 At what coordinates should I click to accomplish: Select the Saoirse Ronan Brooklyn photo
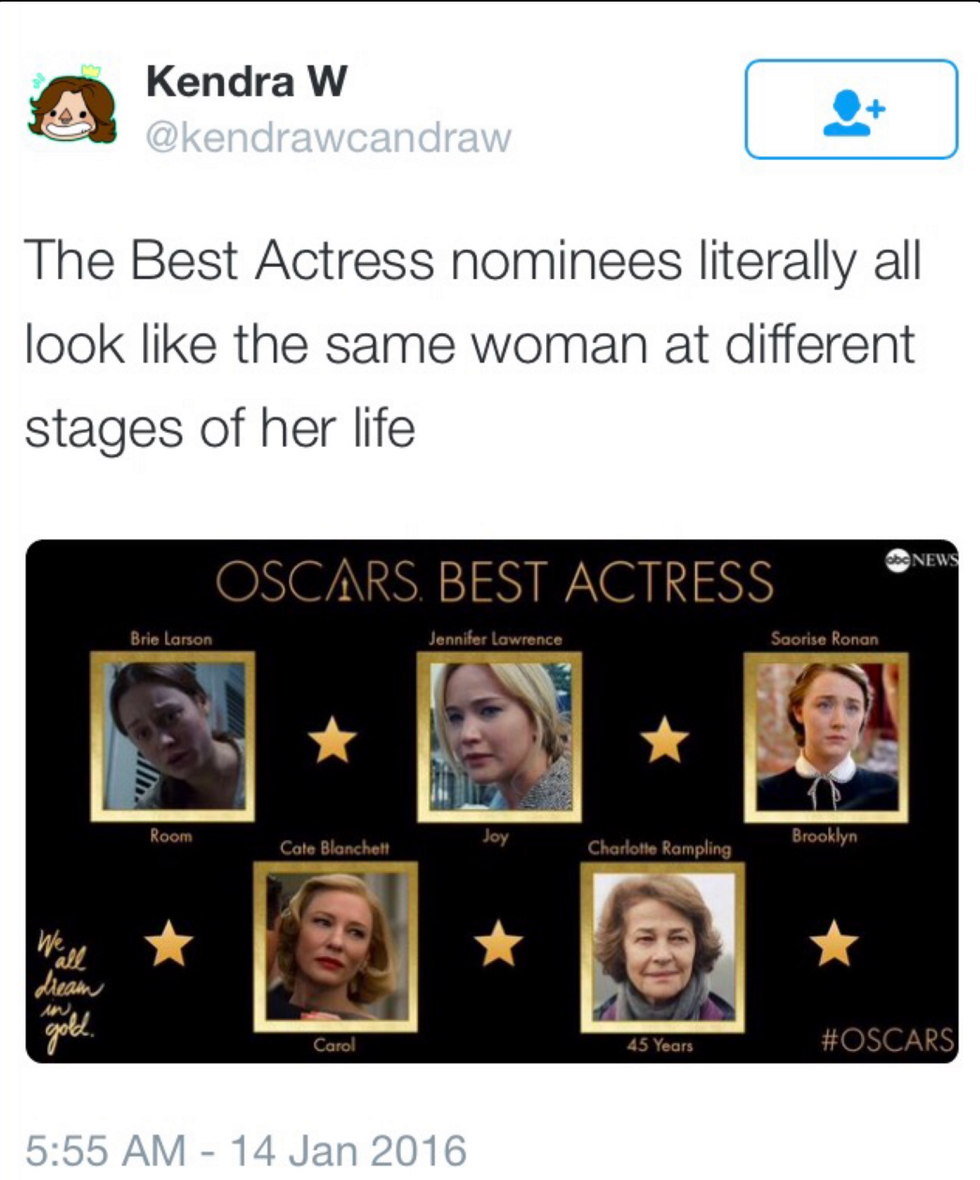point(826,737)
